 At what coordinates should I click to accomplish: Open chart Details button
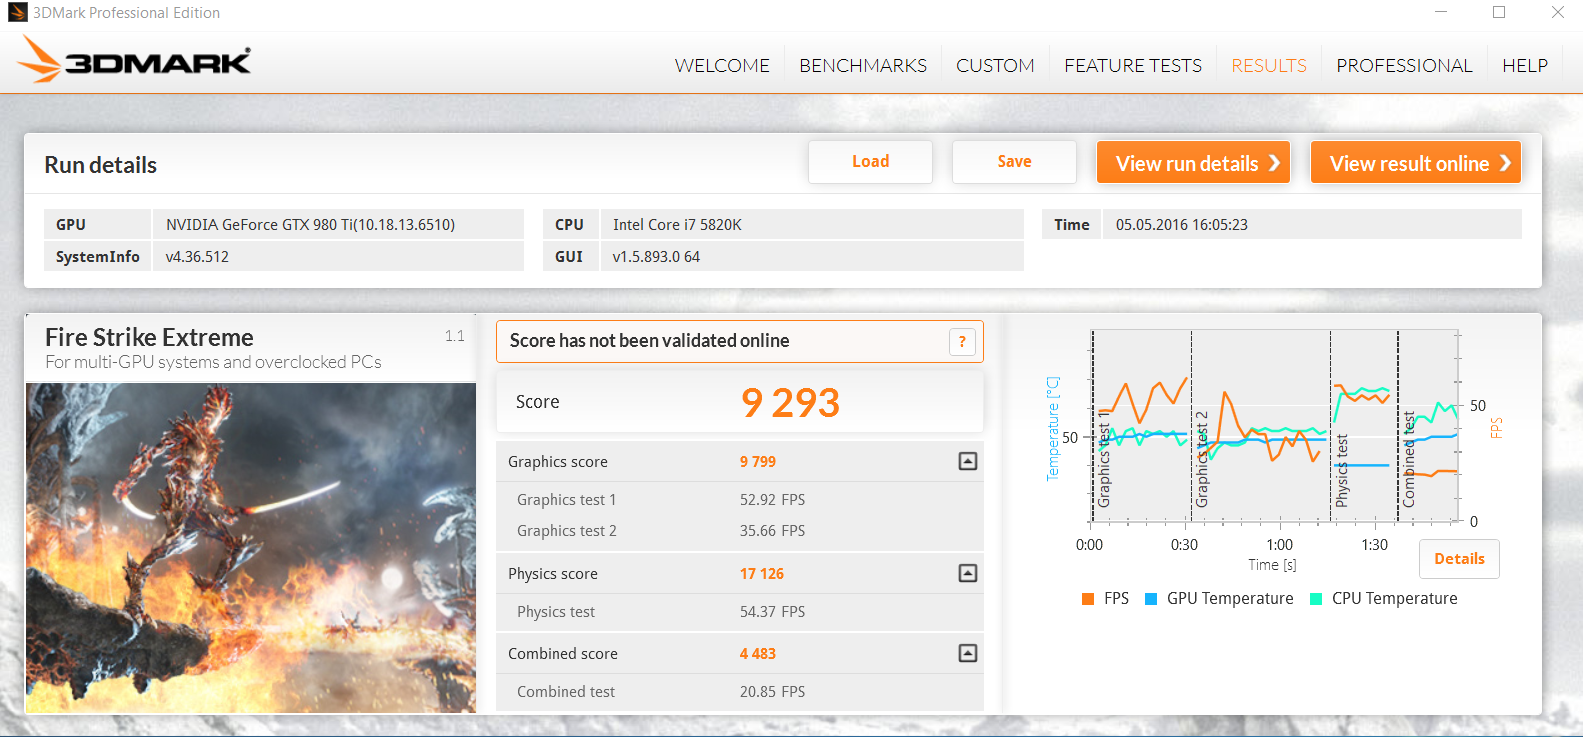(1459, 559)
